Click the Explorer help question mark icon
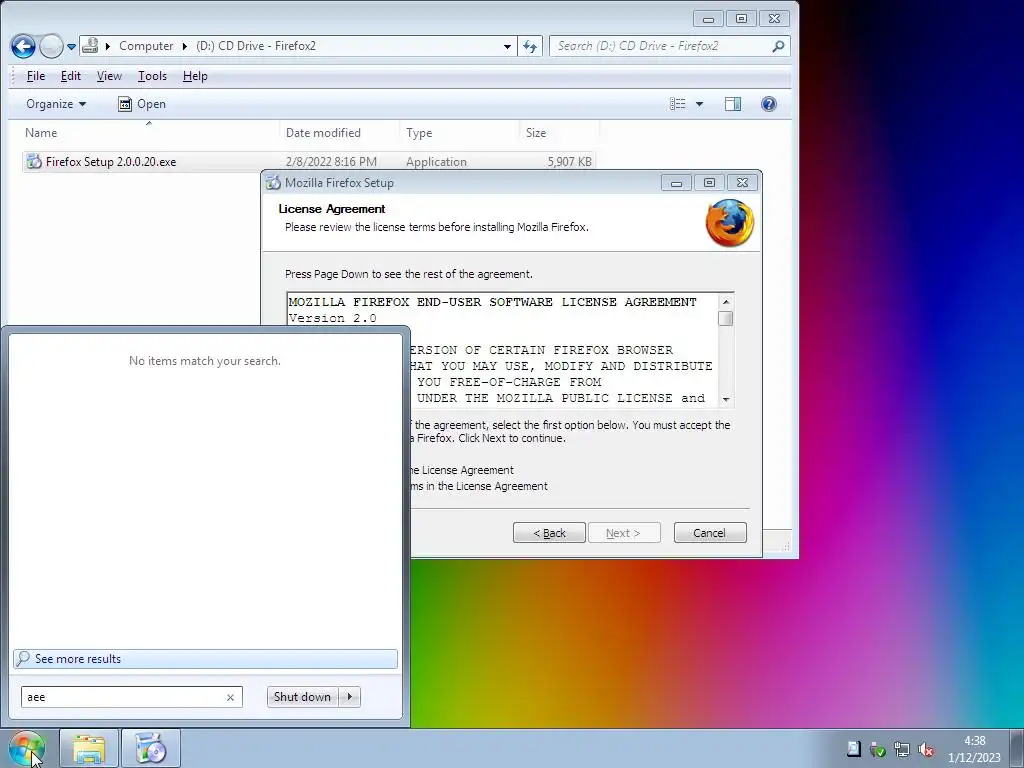Screen dimensions: 1024x768 tap(769, 104)
